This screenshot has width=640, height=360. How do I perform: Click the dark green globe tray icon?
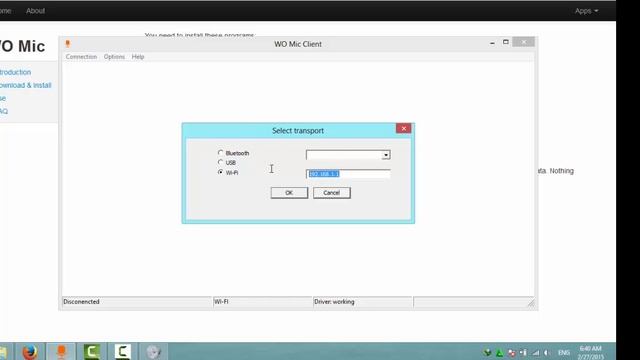[487, 352]
